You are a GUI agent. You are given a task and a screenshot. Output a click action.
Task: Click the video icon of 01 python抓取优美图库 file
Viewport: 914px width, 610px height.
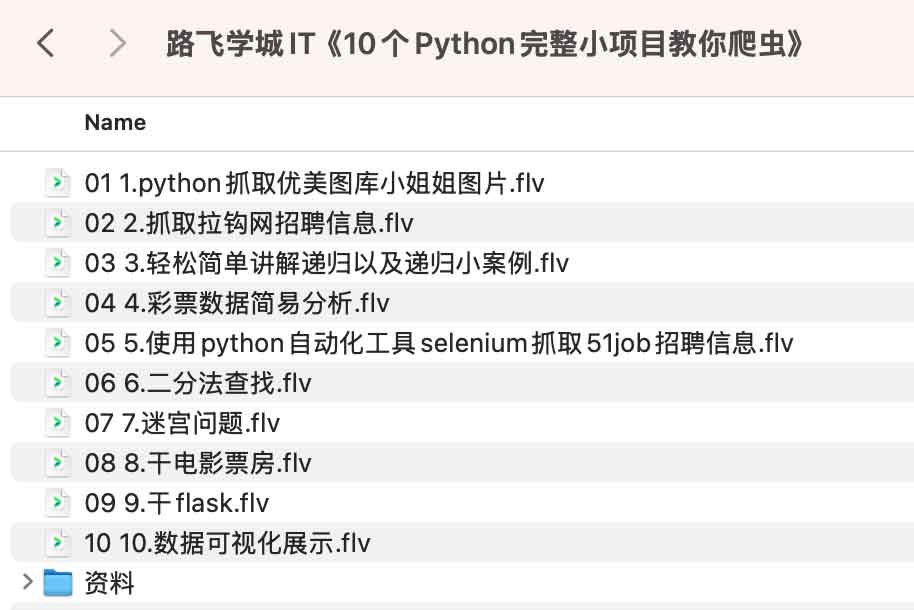click(x=58, y=183)
